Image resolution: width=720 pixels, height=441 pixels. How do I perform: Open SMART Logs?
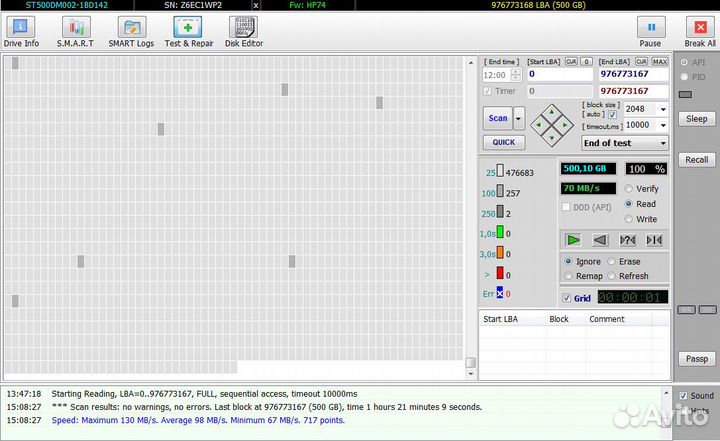tap(131, 32)
